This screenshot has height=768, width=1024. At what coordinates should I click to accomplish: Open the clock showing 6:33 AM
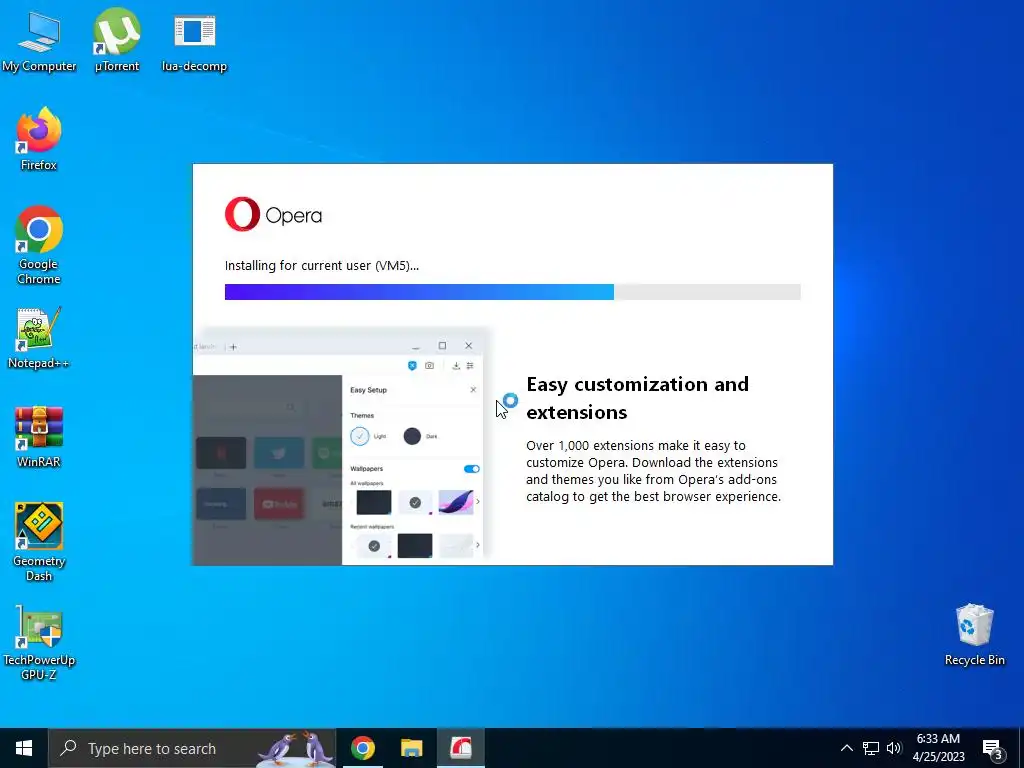938,748
